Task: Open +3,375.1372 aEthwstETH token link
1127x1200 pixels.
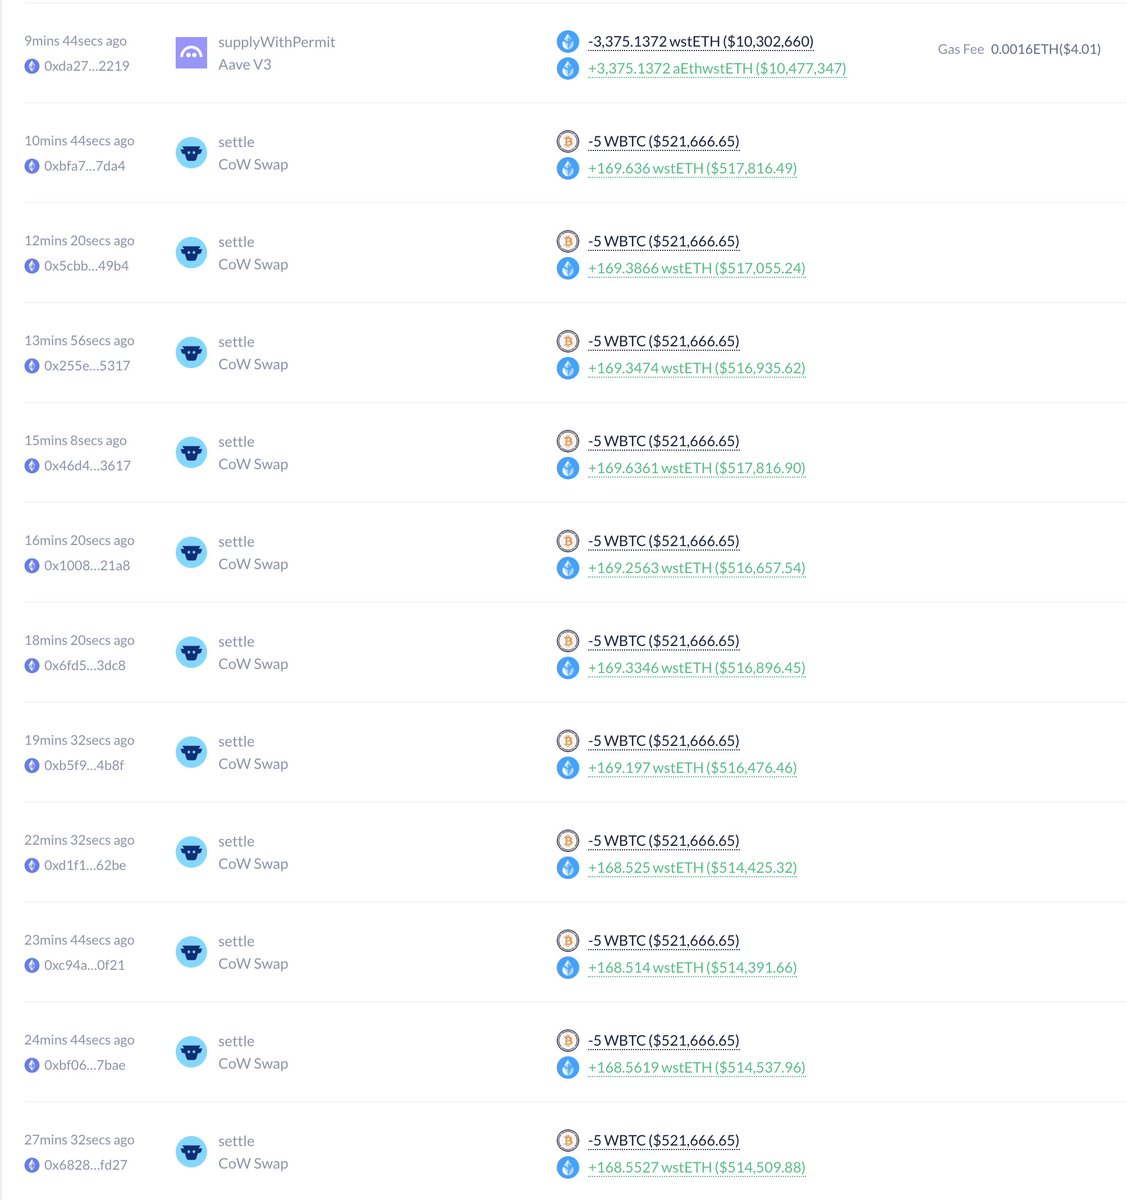Action: tap(717, 69)
